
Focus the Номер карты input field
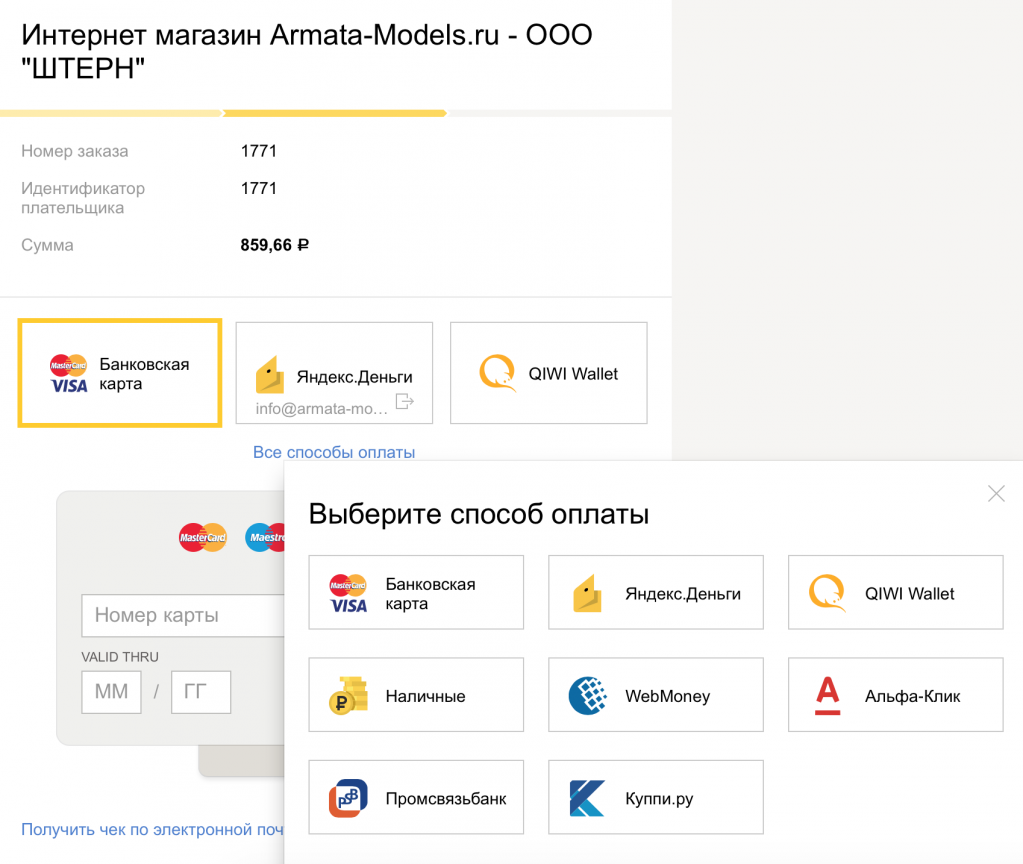click(182, 616)
